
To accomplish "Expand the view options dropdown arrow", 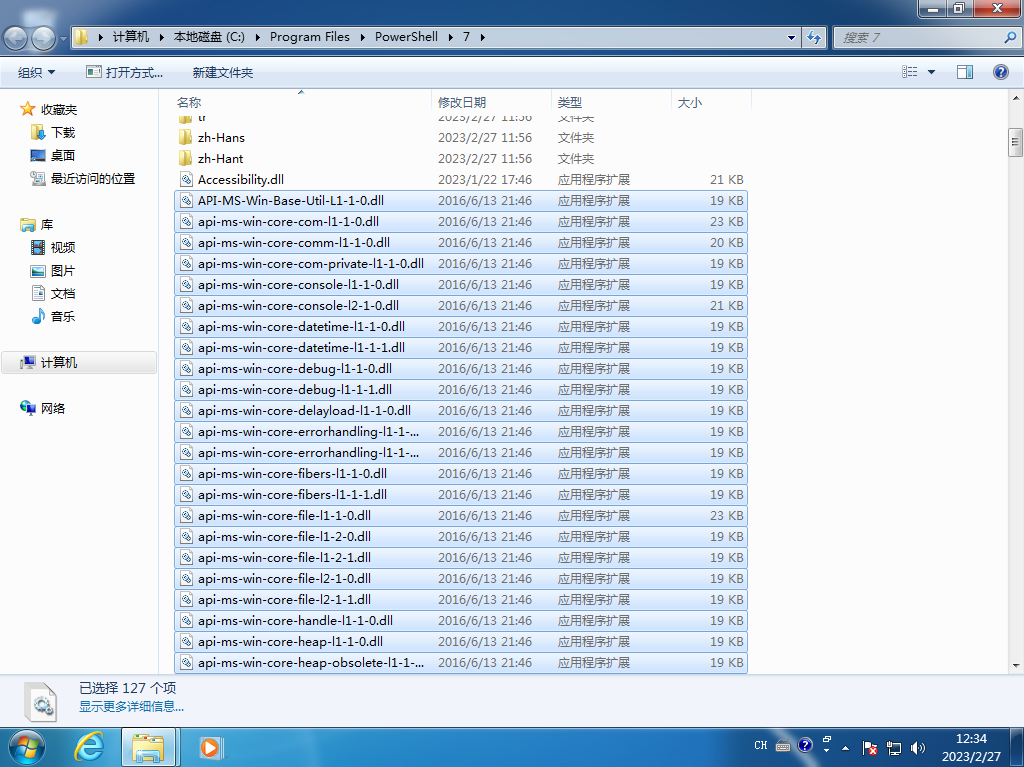I will pyautogui.click(x=931, y=72).
